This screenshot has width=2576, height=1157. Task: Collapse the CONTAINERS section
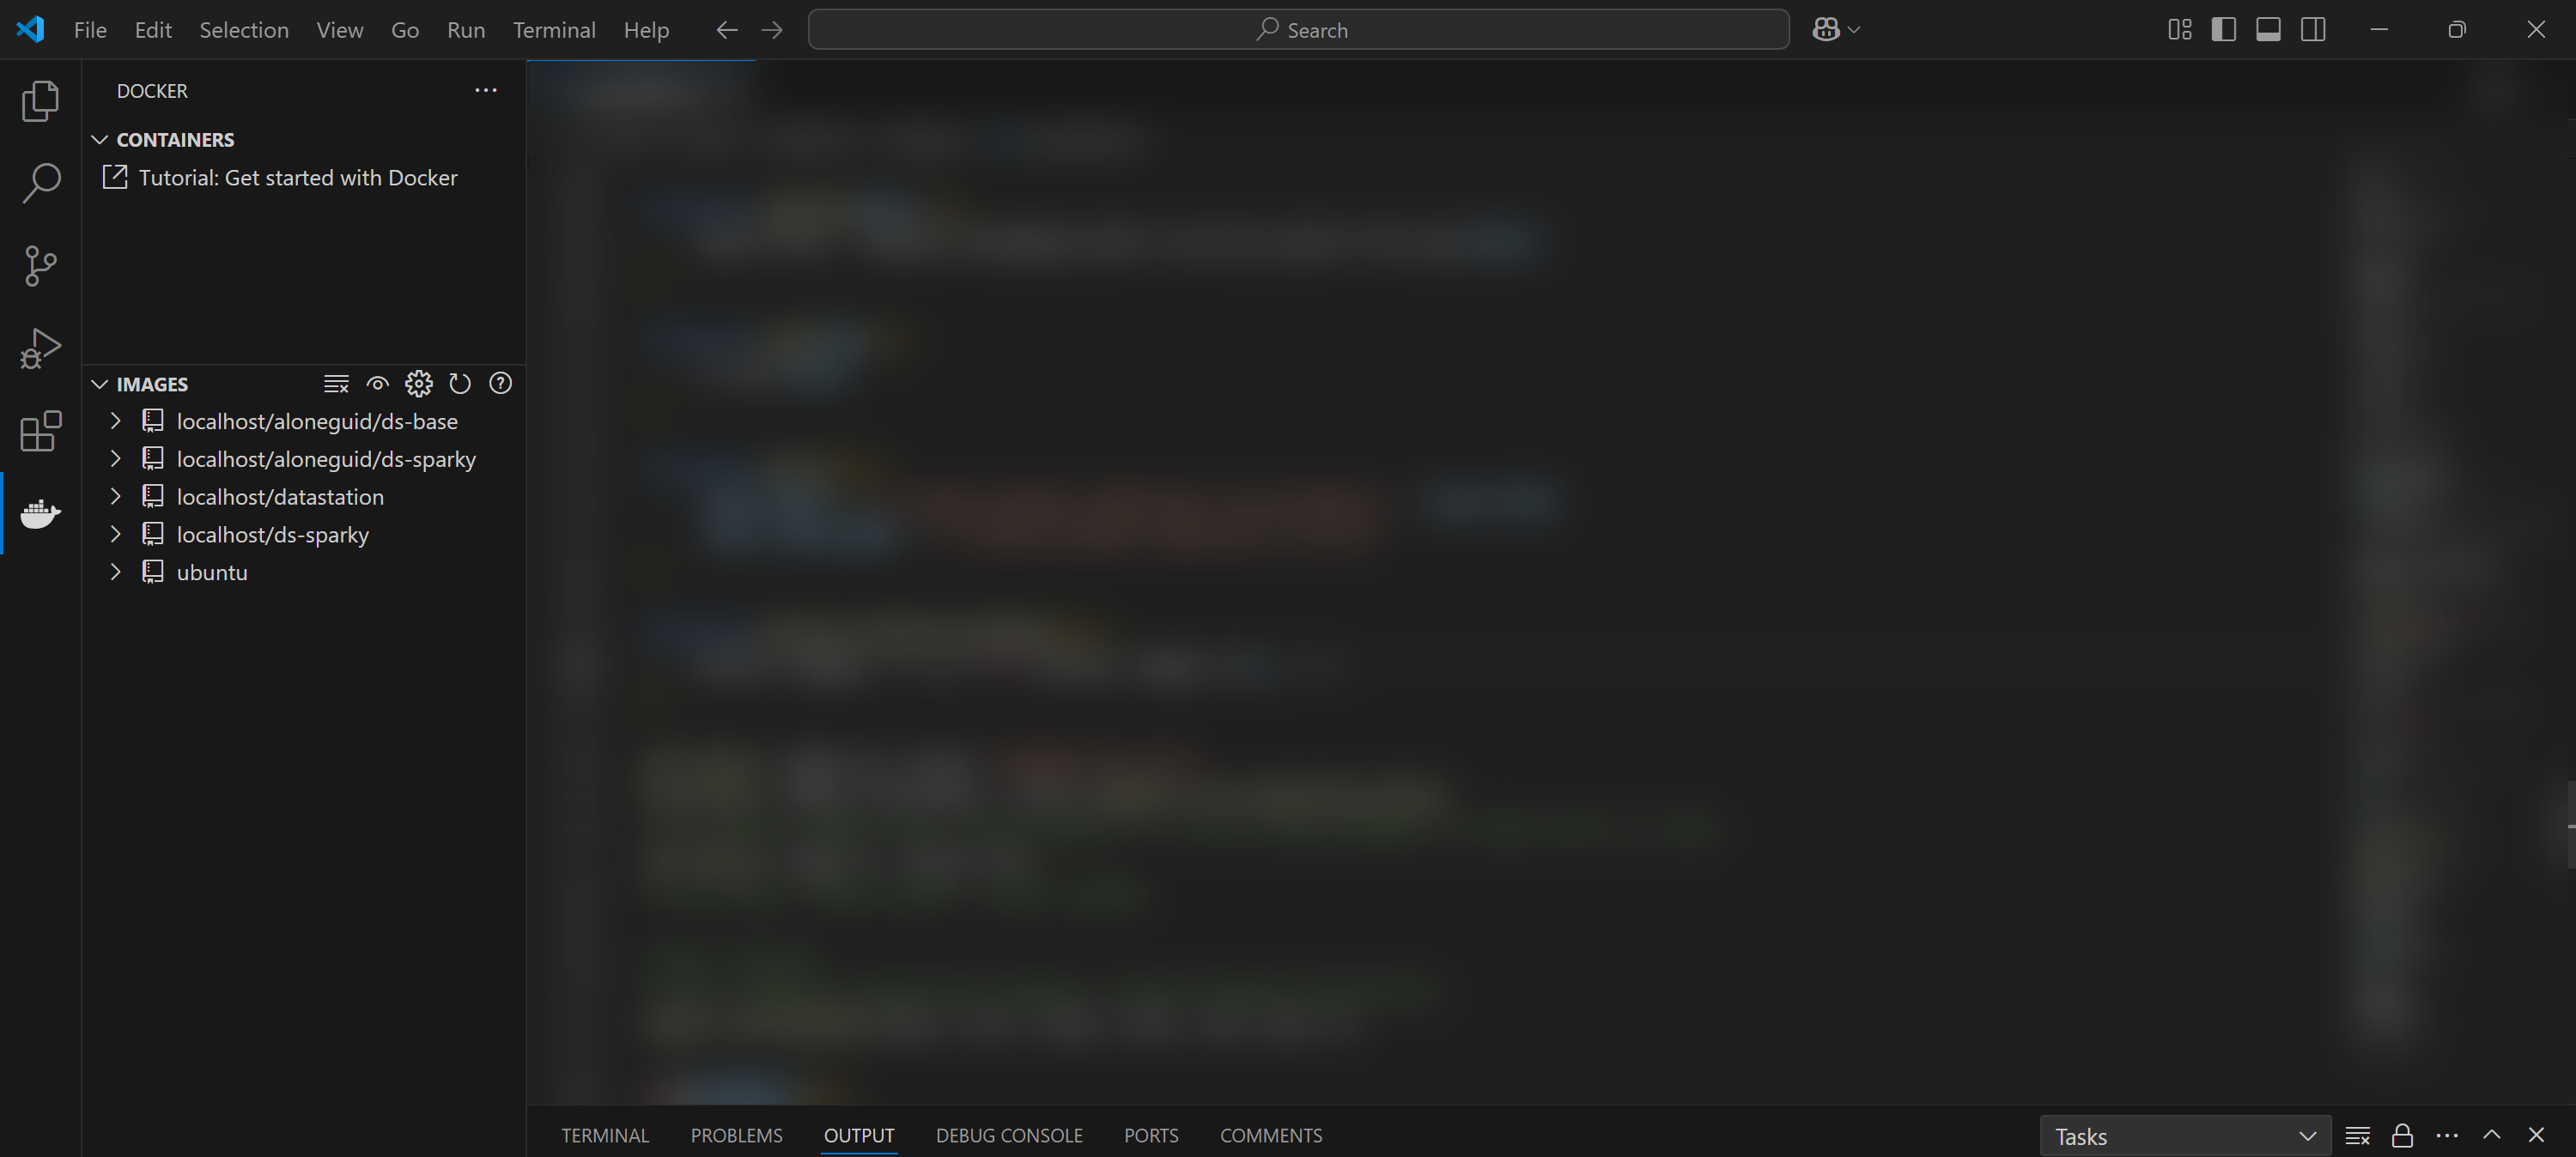100,140
